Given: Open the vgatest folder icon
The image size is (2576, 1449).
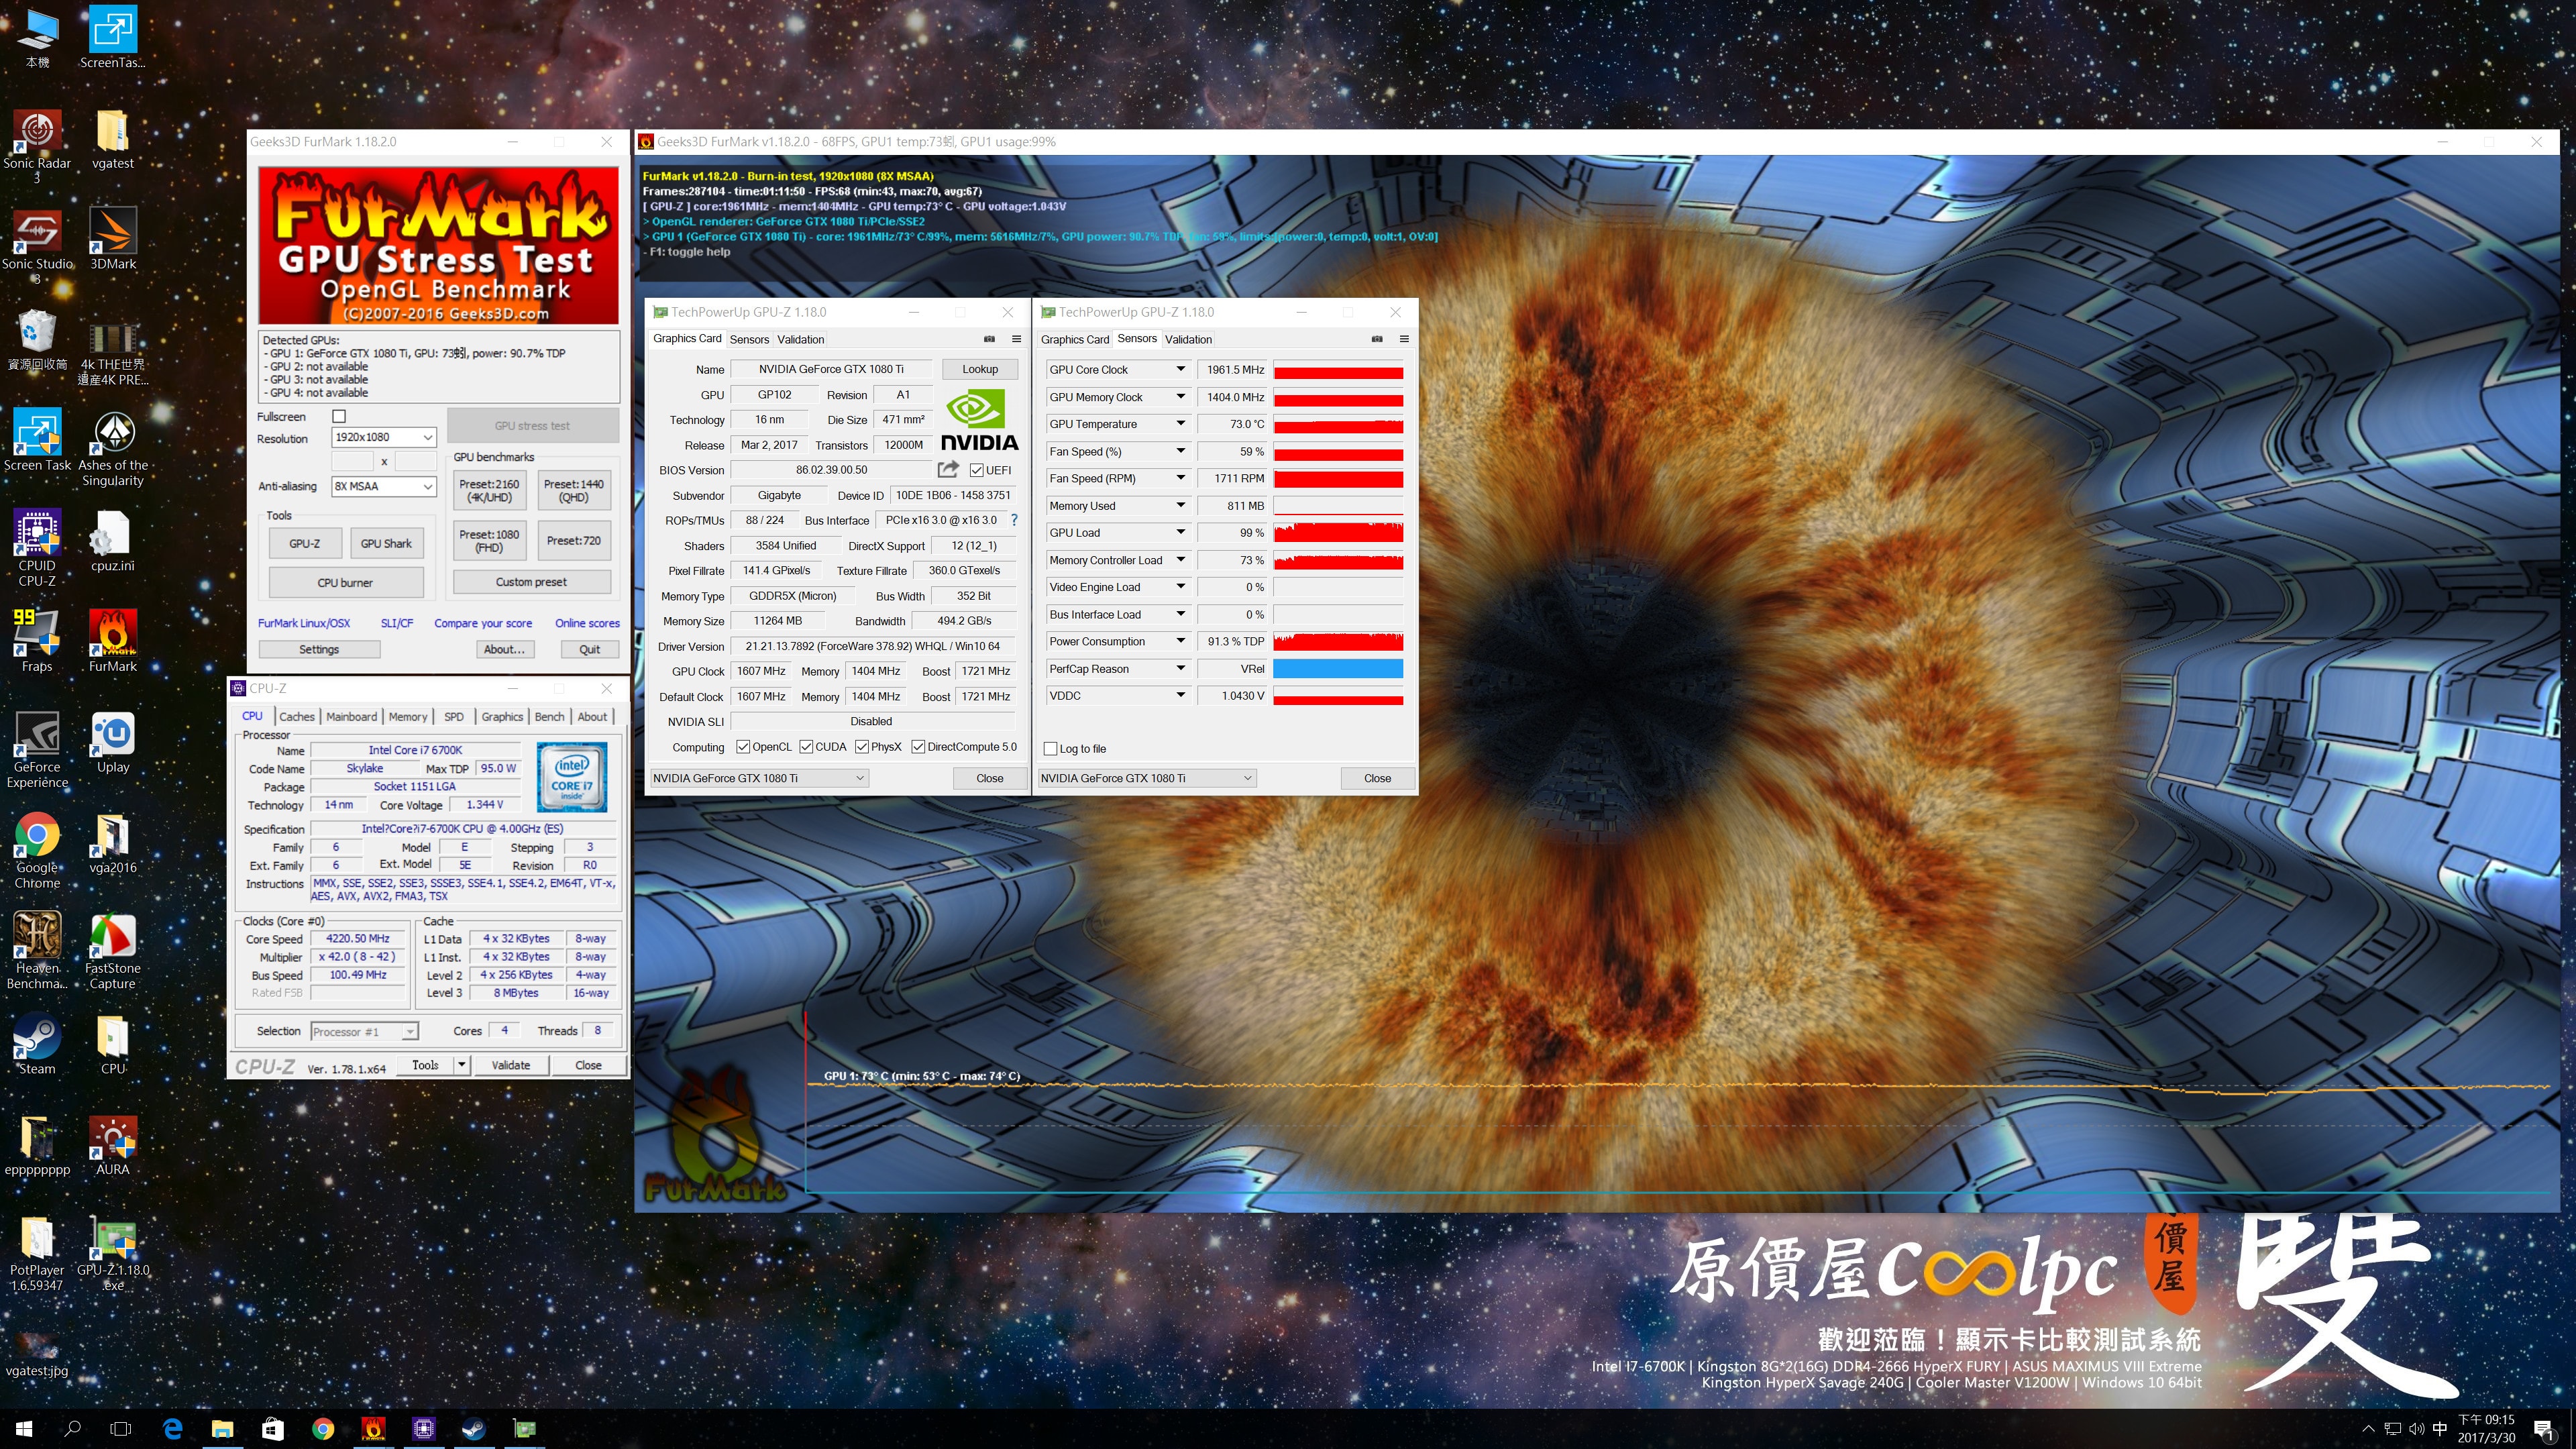Looking at the screenshot, I should pyautogui.click(x=112, y=140).
